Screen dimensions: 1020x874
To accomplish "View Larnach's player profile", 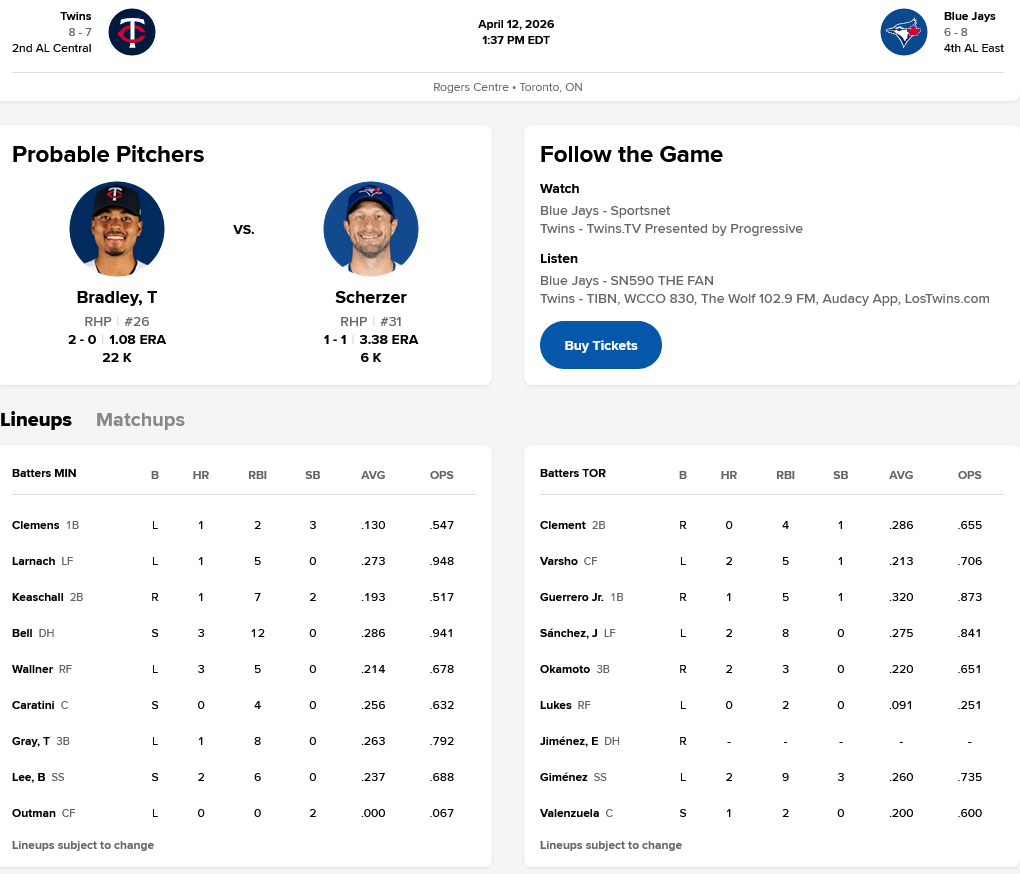I will 33,561.
